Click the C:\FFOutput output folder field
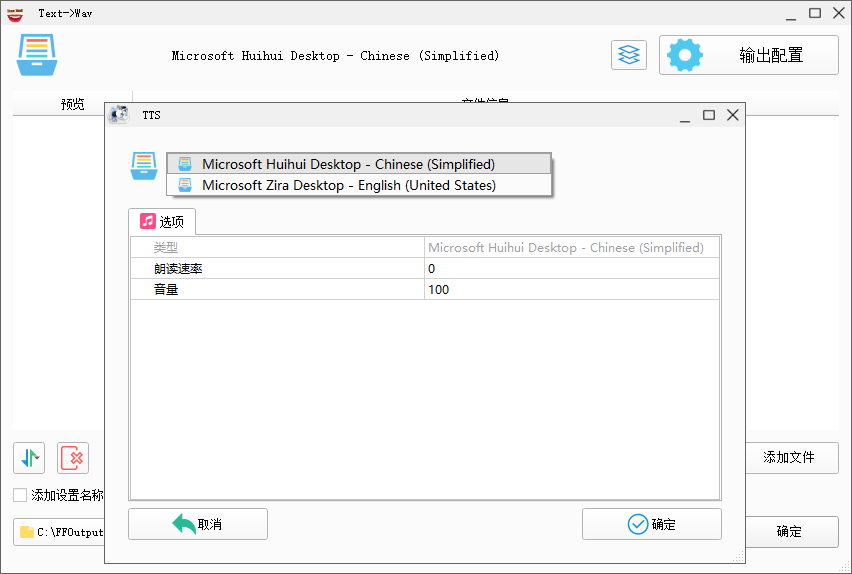This screenshot has width=852, height=574. click(x=59, y=532)
